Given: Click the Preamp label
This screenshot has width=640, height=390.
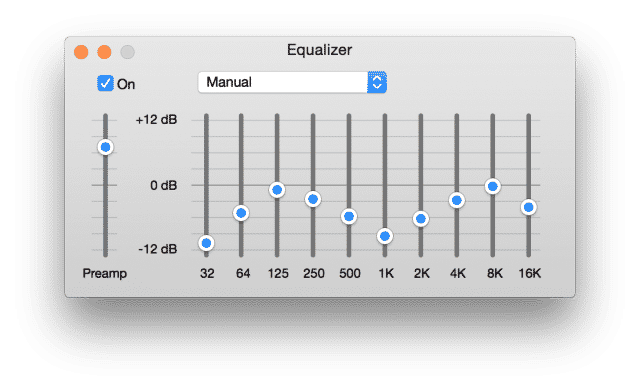Looking at the screenshot, I should click(x=104, y=273).
